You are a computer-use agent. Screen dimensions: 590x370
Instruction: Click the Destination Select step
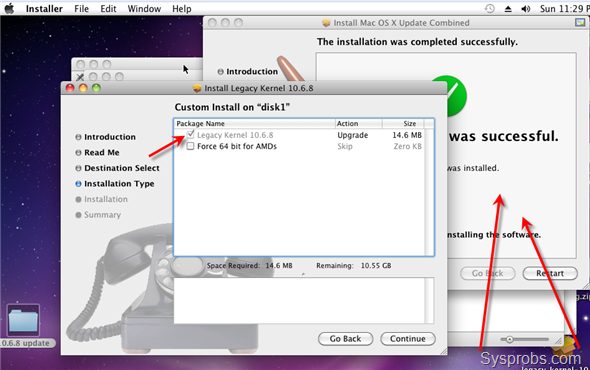(x=122, y=168)
